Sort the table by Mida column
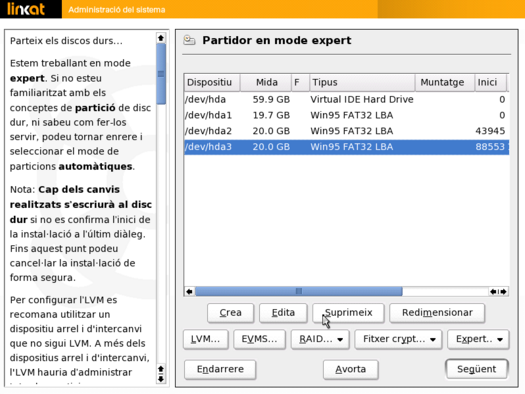 (x=266, y=82)
